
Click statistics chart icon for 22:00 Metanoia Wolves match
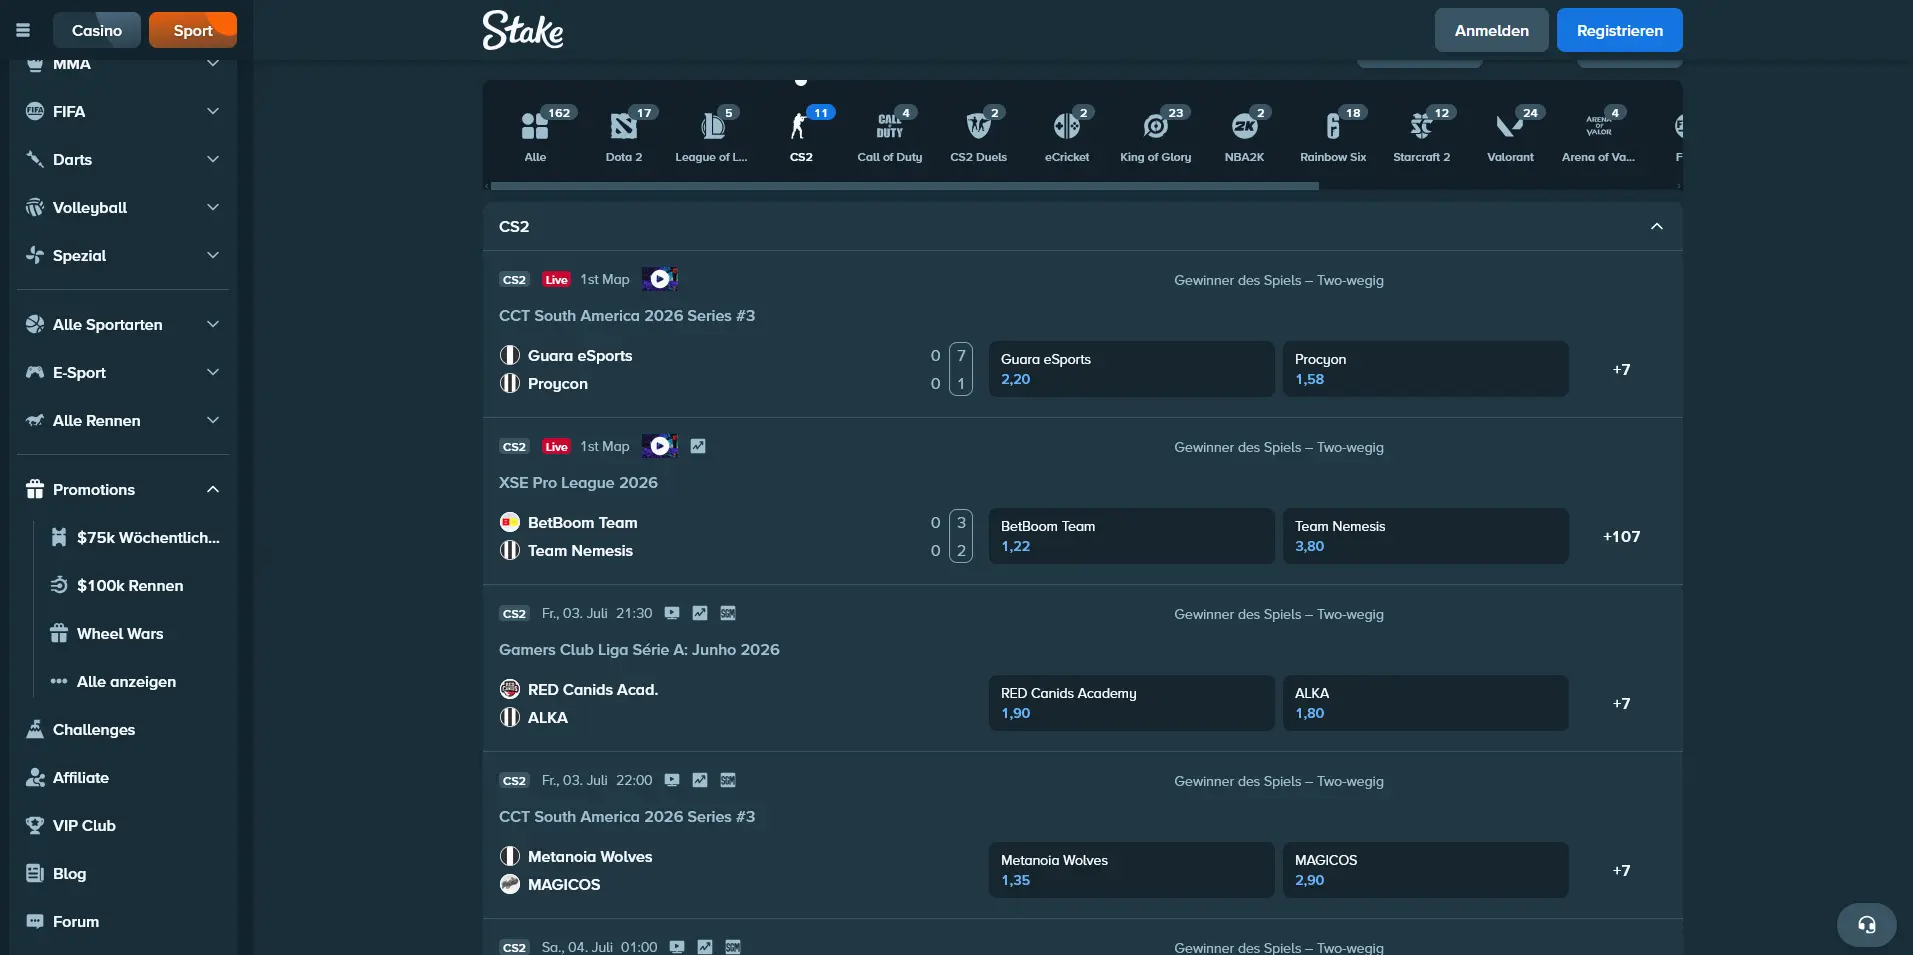click(x=700, y=780)
